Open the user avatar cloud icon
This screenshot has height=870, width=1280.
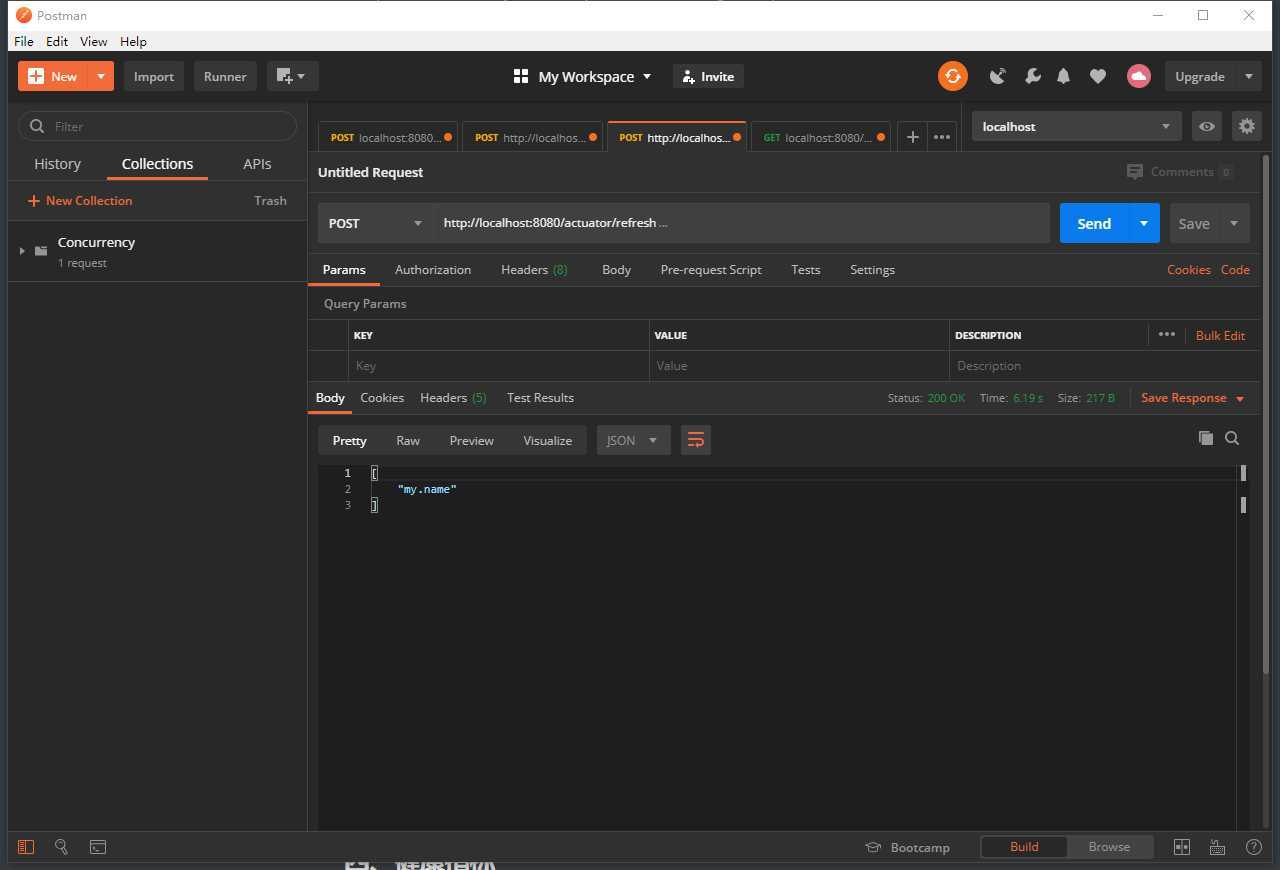[x=1138, y=76]
